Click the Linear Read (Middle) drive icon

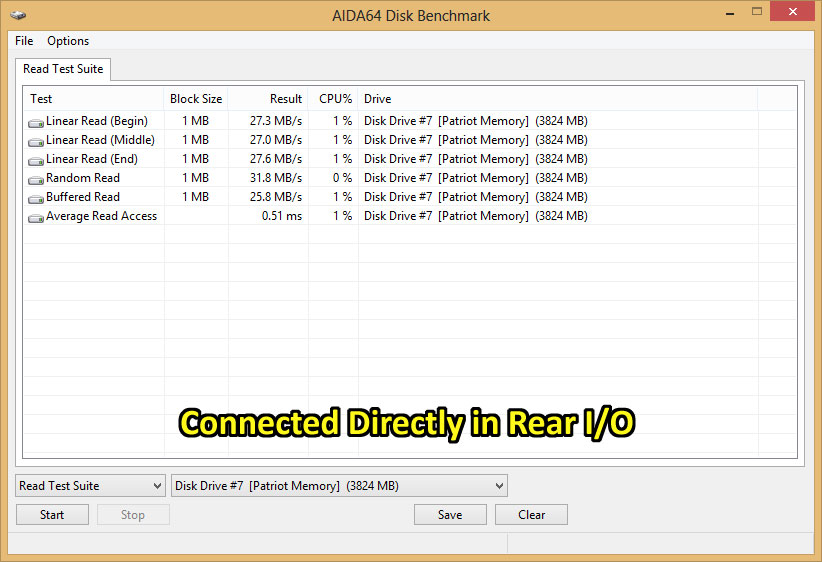pos(36,142)
